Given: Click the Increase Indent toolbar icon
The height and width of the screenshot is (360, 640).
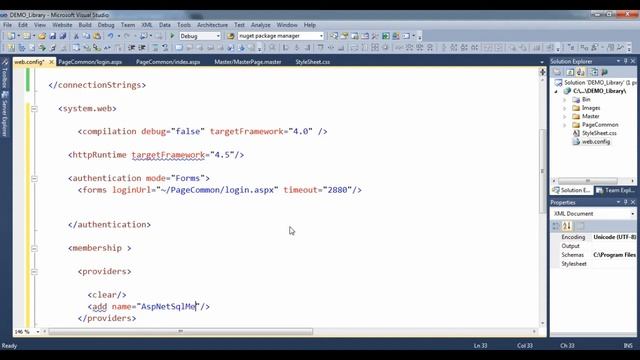Looking at the screenshot, I should tap(142, 48).
